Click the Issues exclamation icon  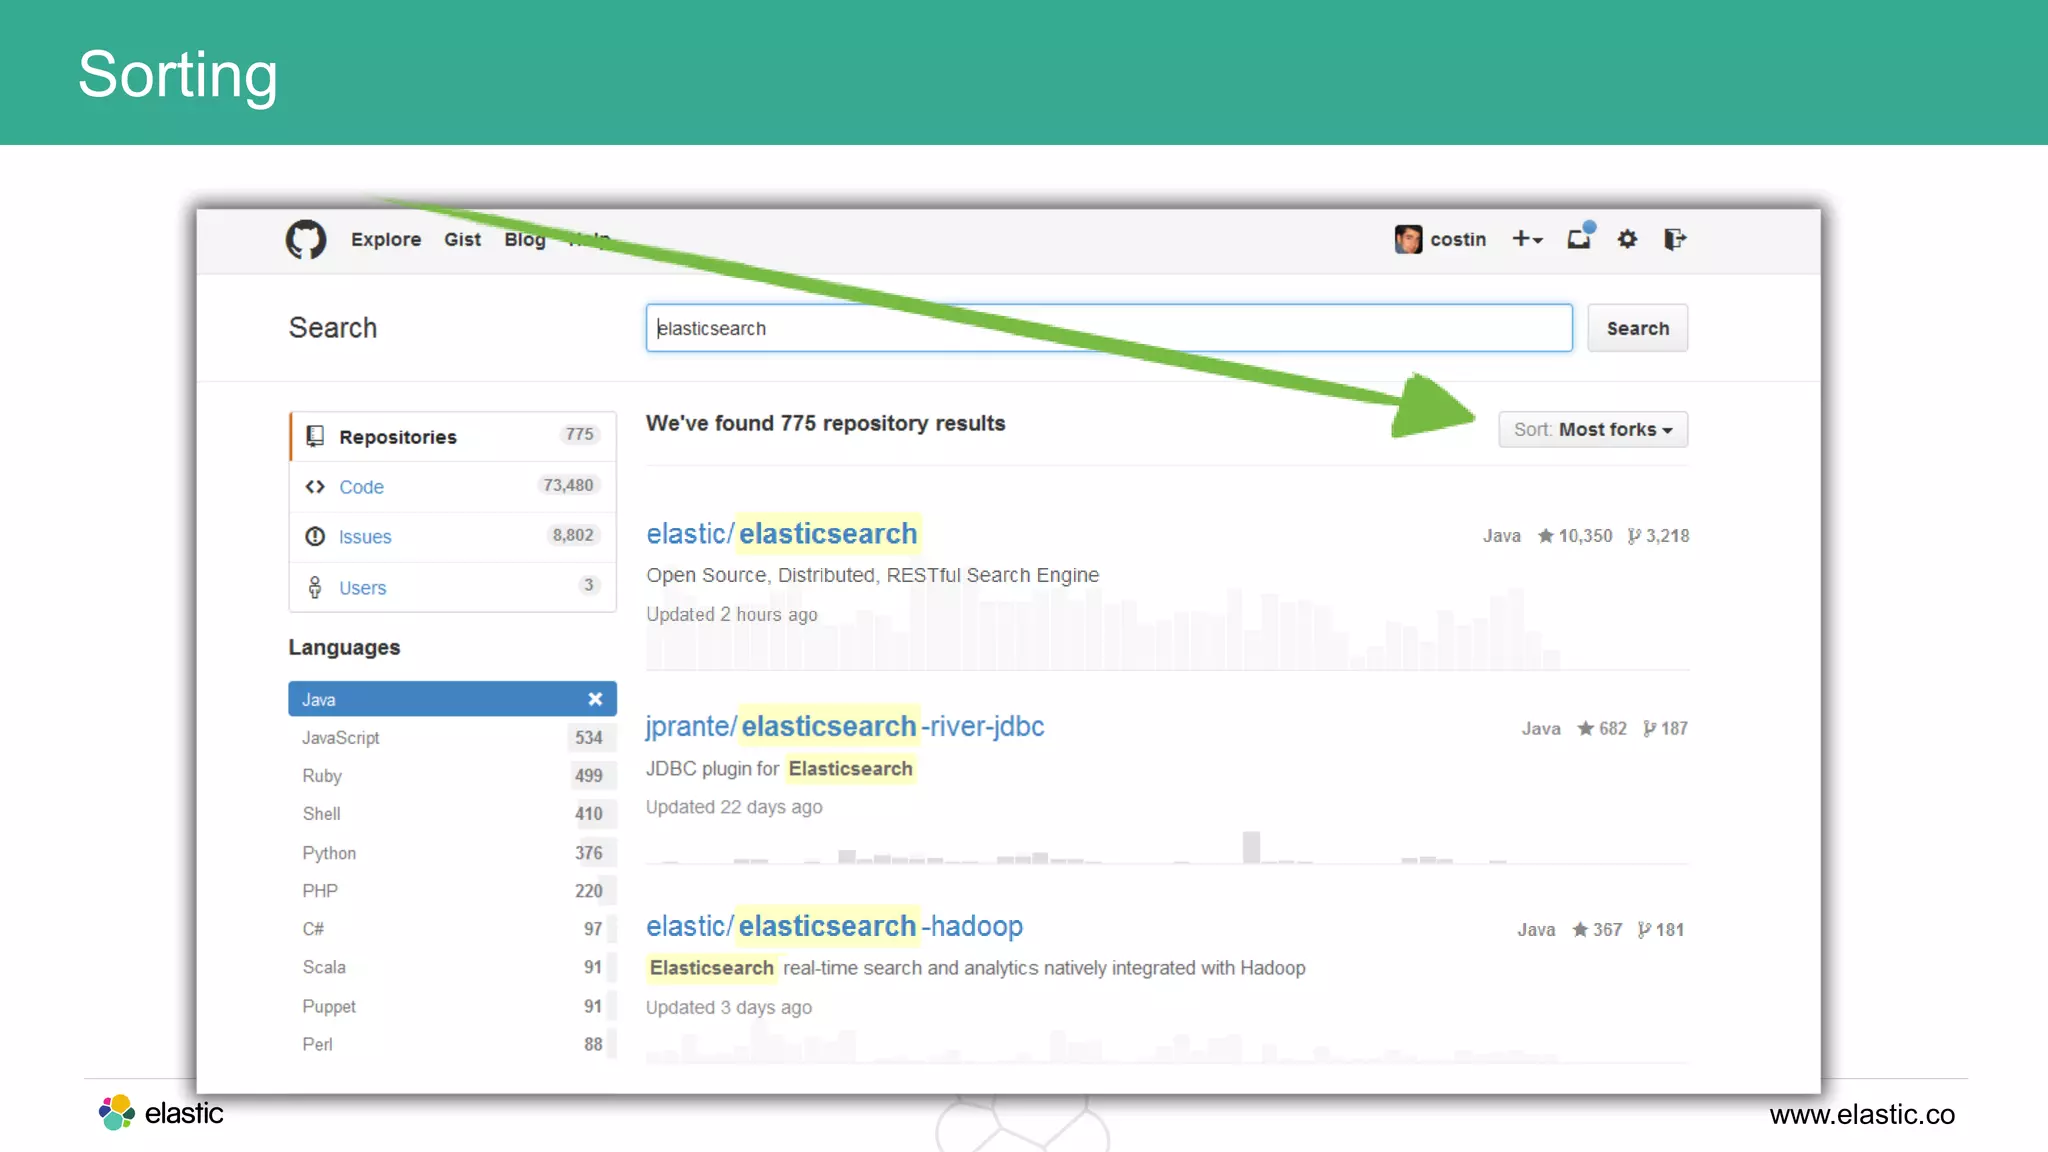(x=315, y=536)
